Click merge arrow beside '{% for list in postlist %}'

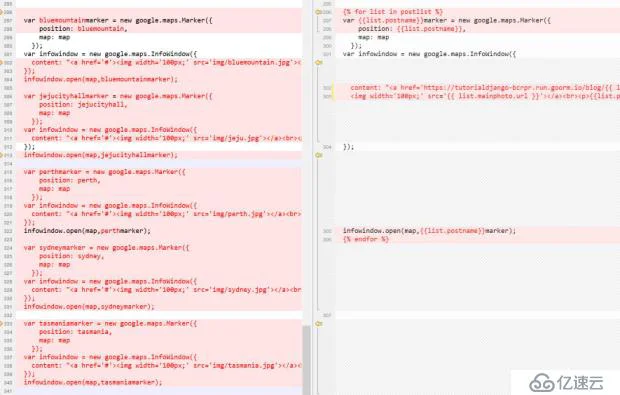pyautogui.click(x=318, y=12)
